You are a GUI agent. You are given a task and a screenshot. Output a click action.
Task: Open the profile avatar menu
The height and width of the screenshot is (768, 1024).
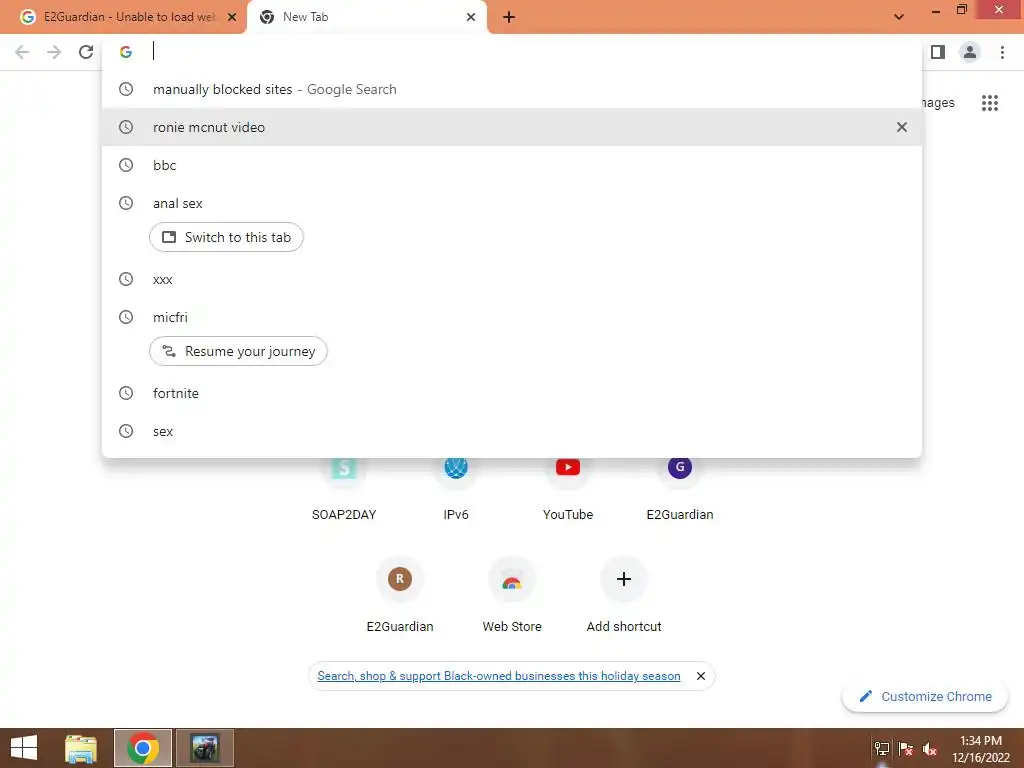coord(970,52)
